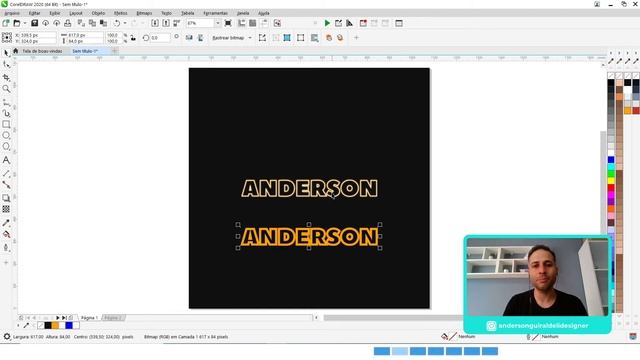Click the Full-screen preview icon
The height and width of the screenshot is (360, 640).
tap(228, 23)
